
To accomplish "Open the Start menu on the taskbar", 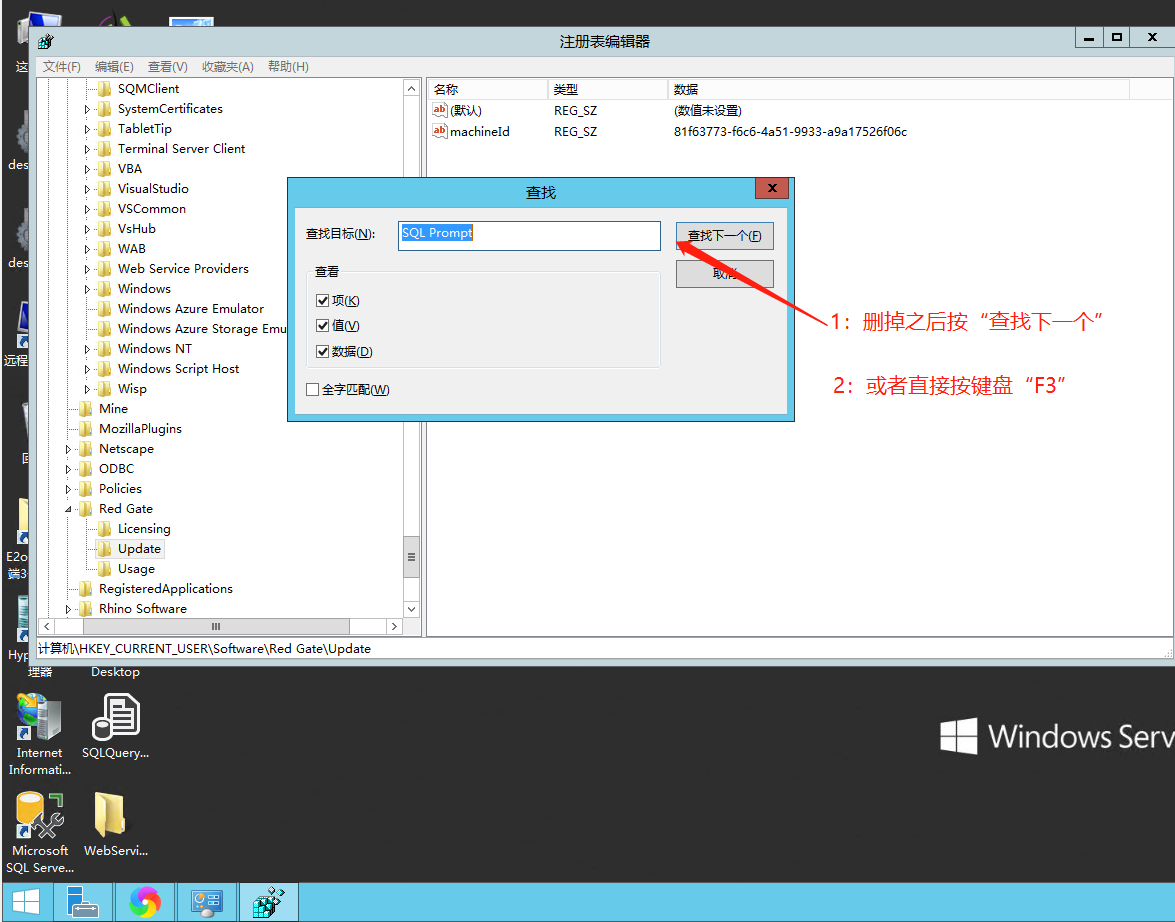I will (26, 902).
